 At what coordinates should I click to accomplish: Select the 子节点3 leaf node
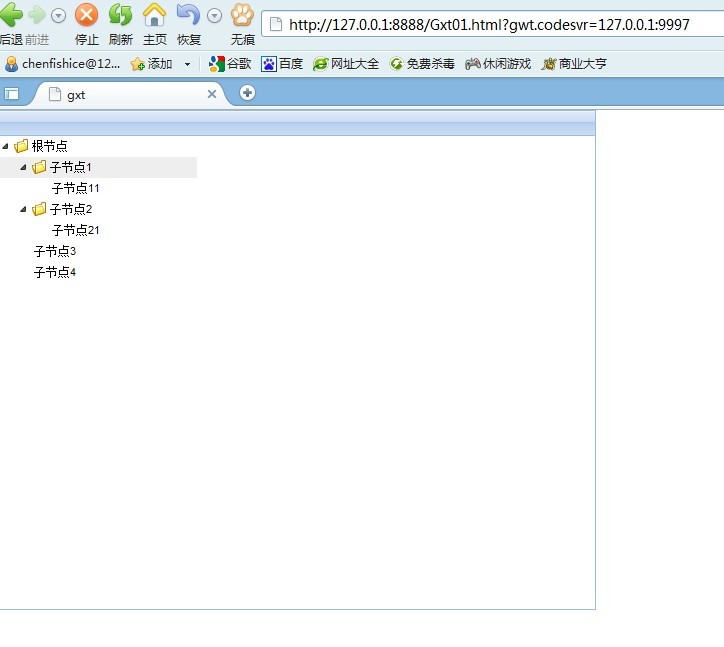tap(55, 251)
